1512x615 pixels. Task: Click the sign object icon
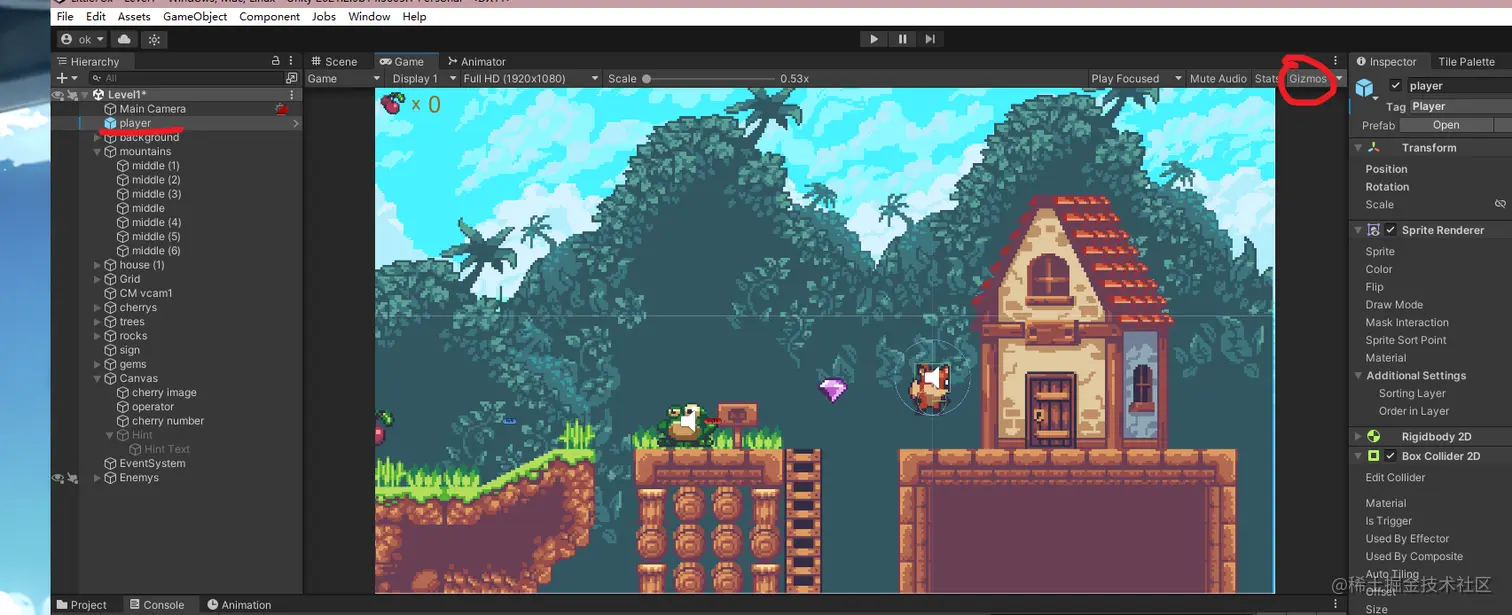[x=110, y=350]
